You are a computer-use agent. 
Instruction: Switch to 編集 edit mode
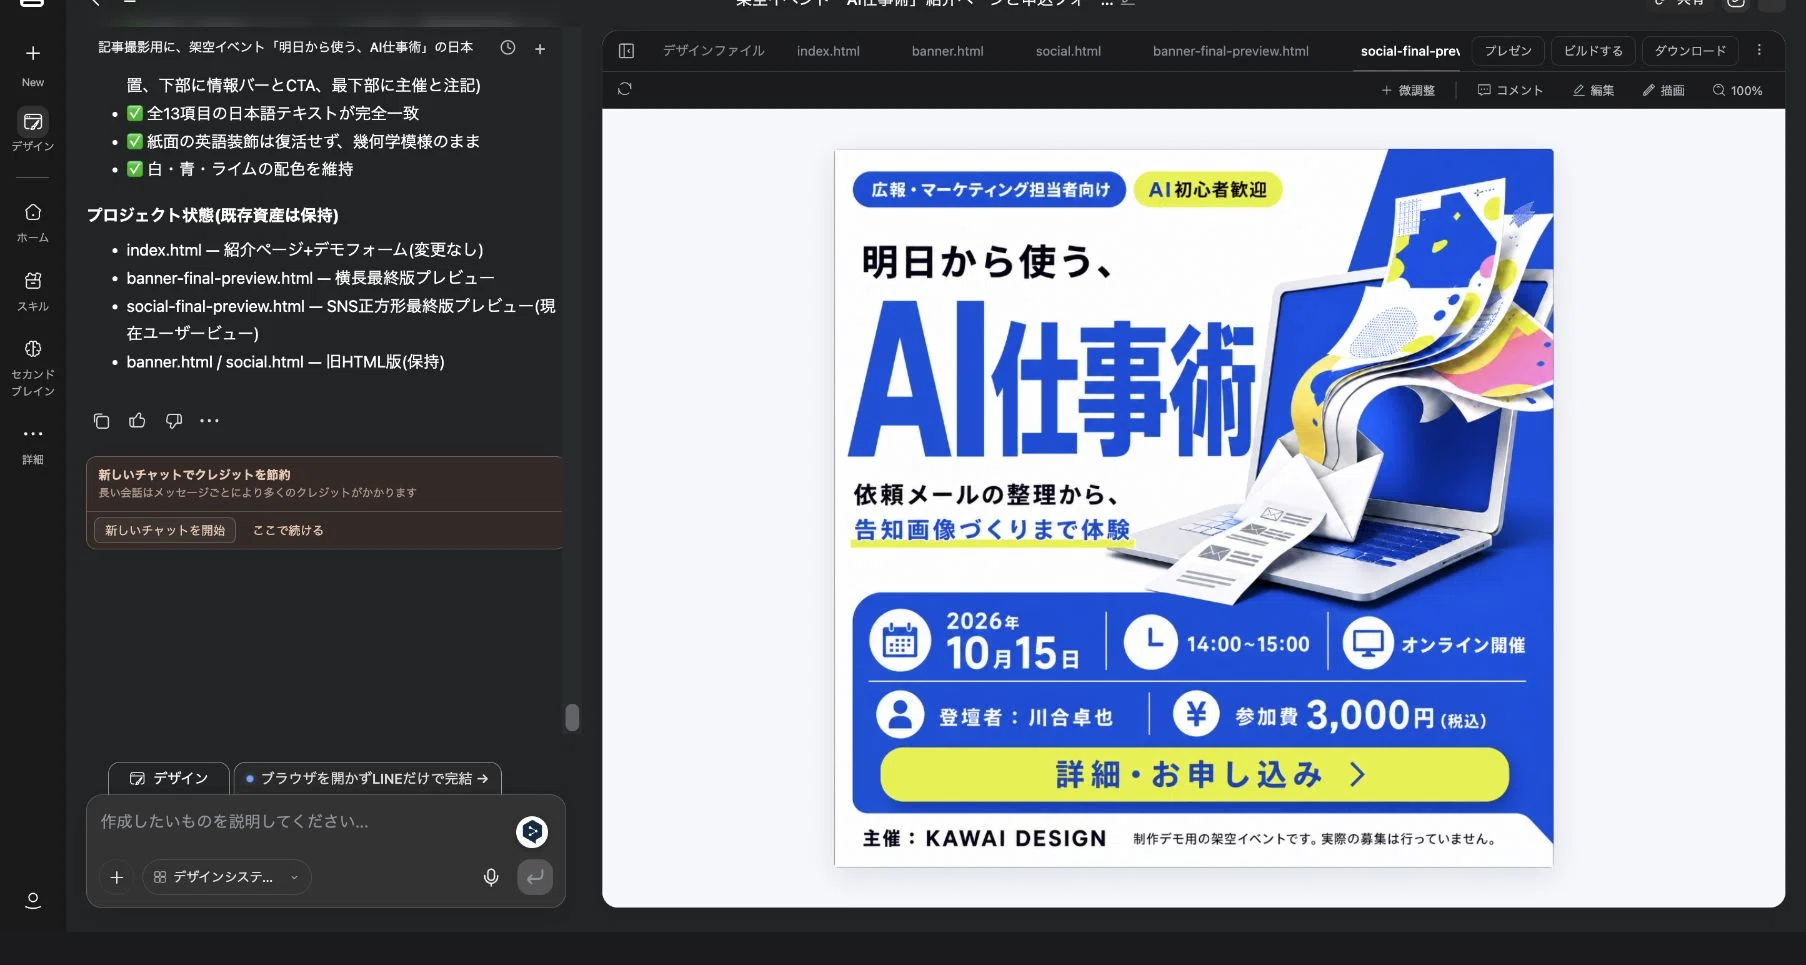(1593, 90)
